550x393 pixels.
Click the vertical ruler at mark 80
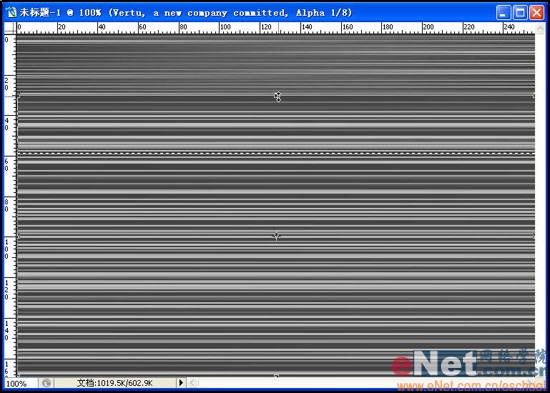(7, 205)
